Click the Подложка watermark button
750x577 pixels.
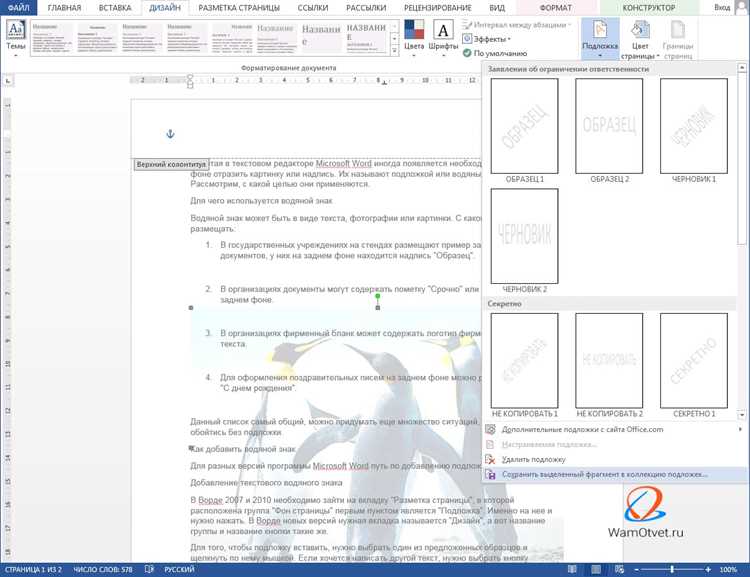tap(600, 39)
